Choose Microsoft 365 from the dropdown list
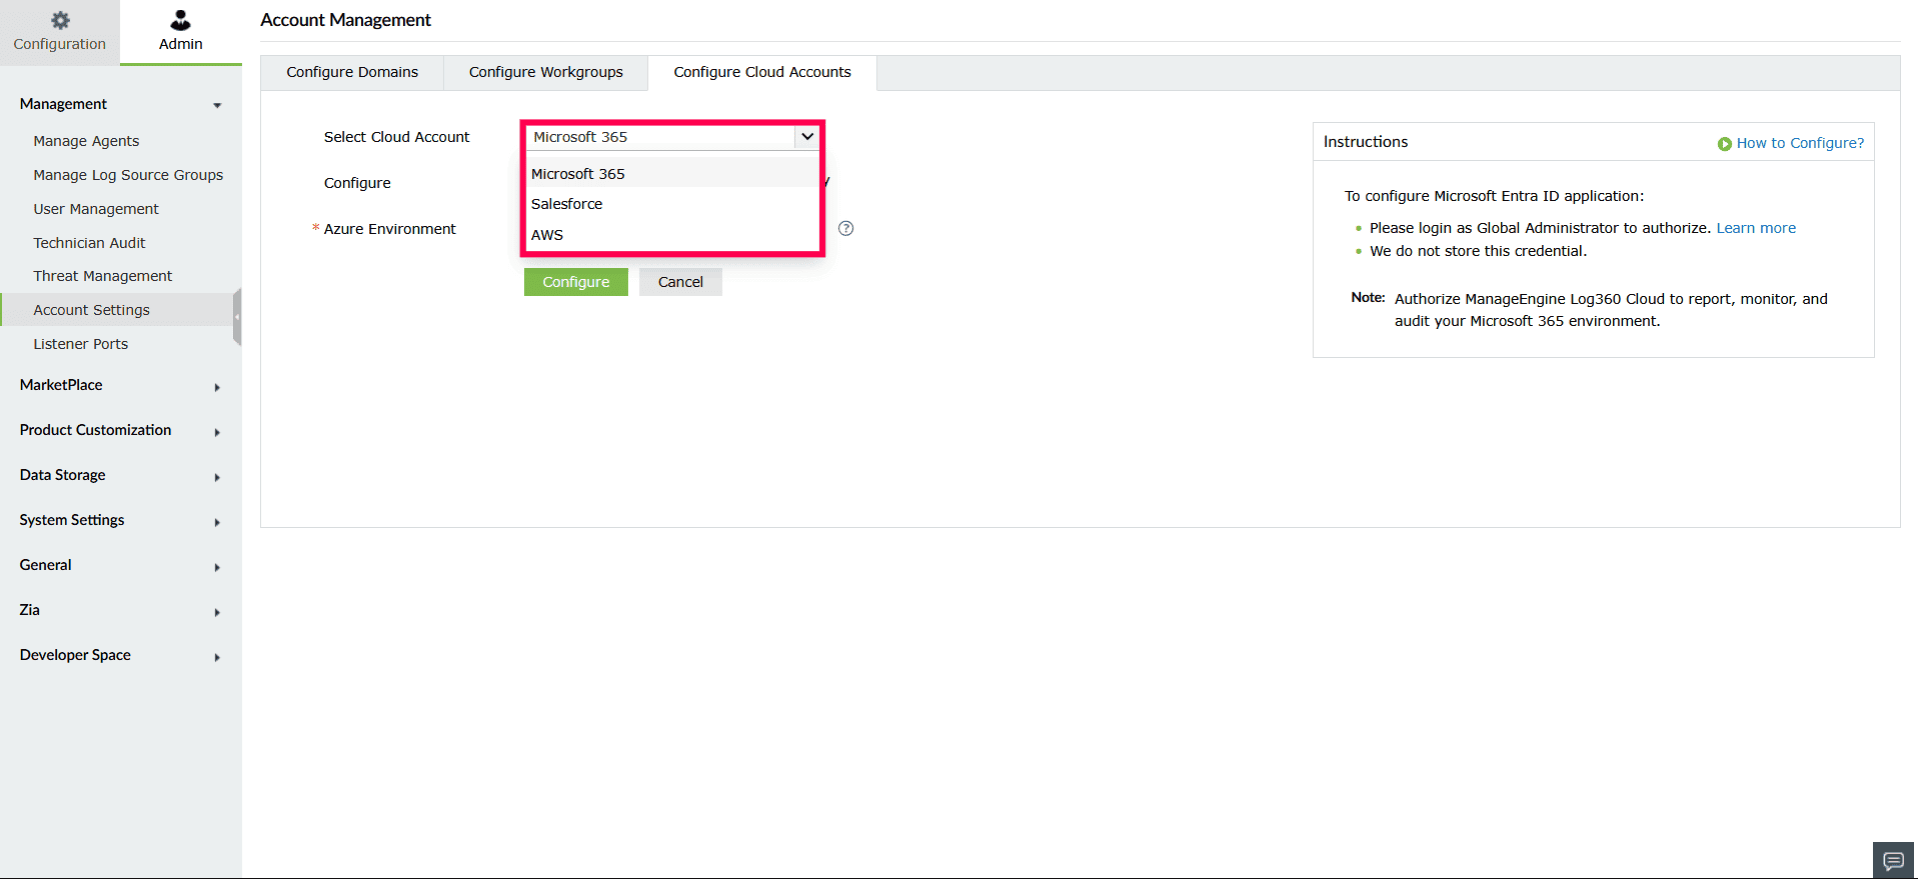Image resolution: width=1918 pixels, height=879 pixels. coord(672,173)
